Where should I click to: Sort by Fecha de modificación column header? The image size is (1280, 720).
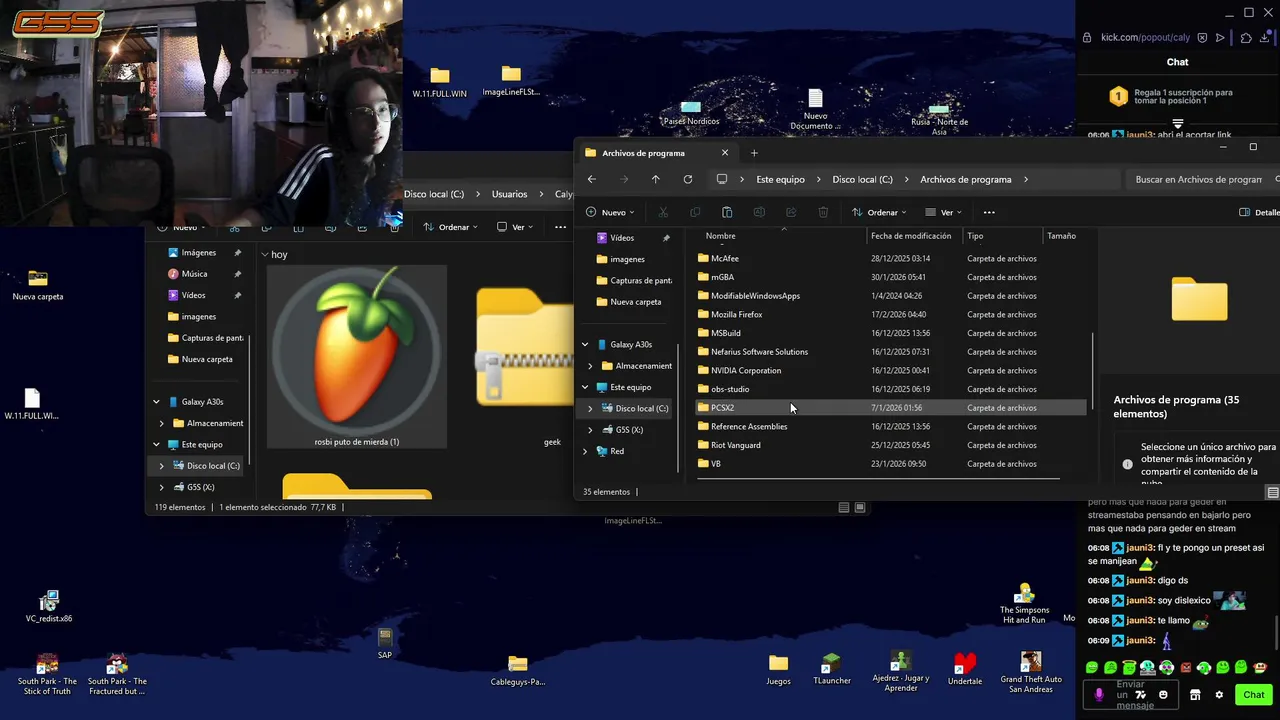click(x=911, y=236)
